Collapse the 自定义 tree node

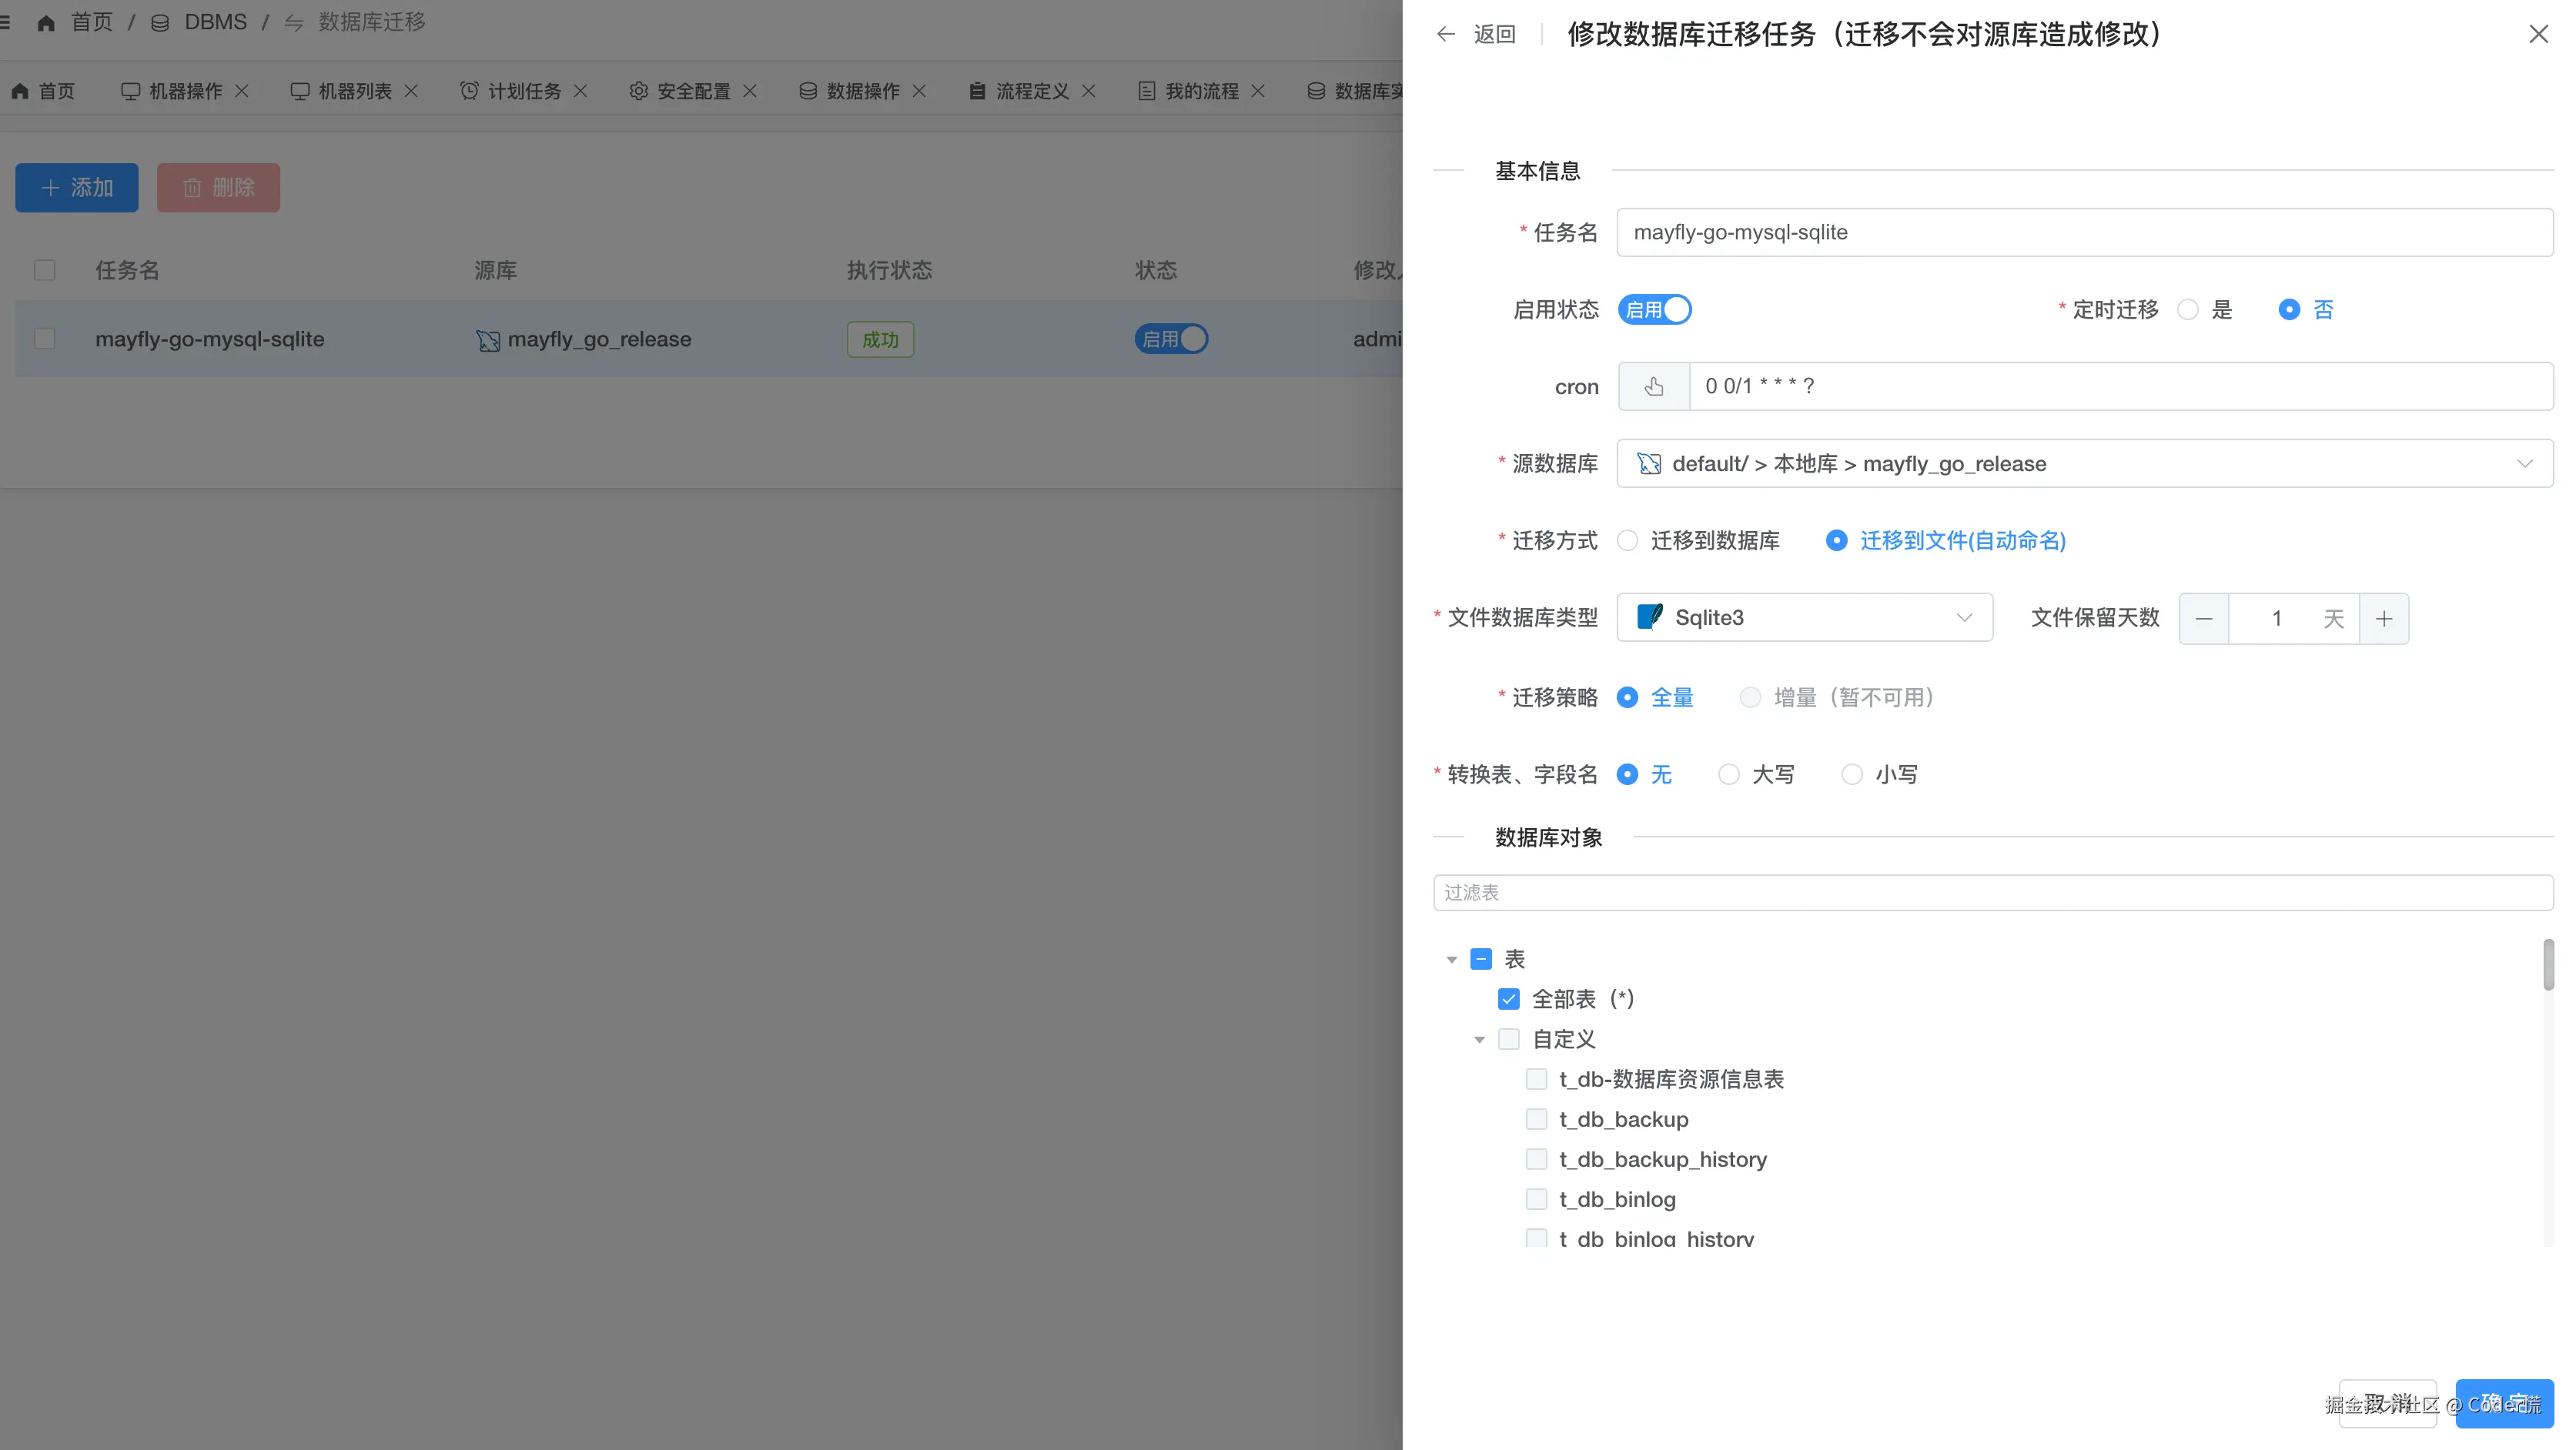pyautogui.click(x=1479, y=1040)
